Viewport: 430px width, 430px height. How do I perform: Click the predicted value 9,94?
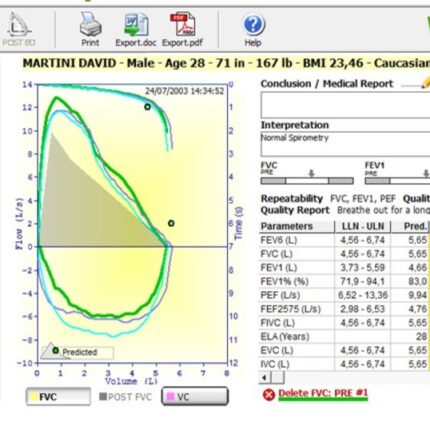point(417,295)
